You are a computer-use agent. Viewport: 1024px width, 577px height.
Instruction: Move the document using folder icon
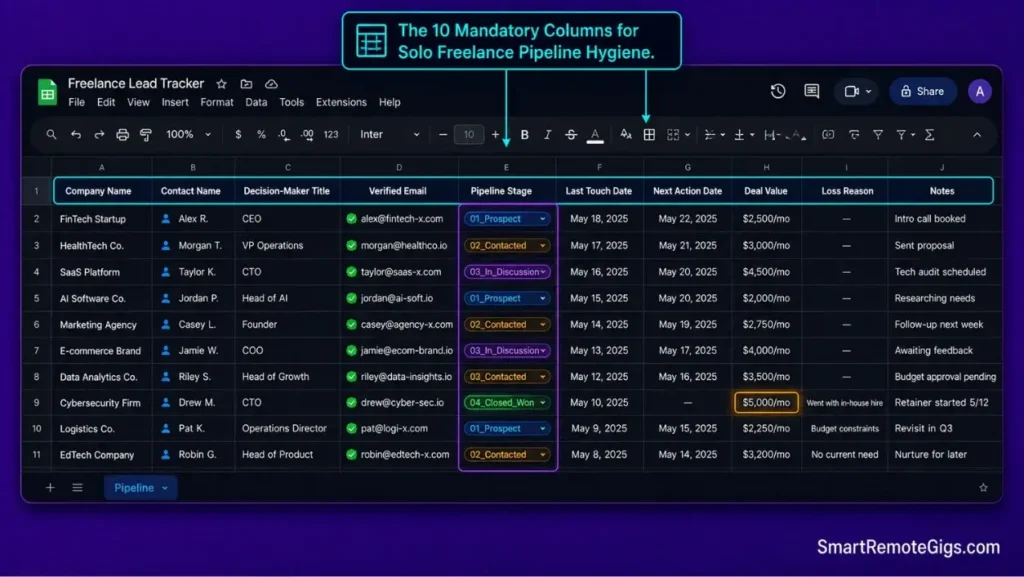click(246, 84)
